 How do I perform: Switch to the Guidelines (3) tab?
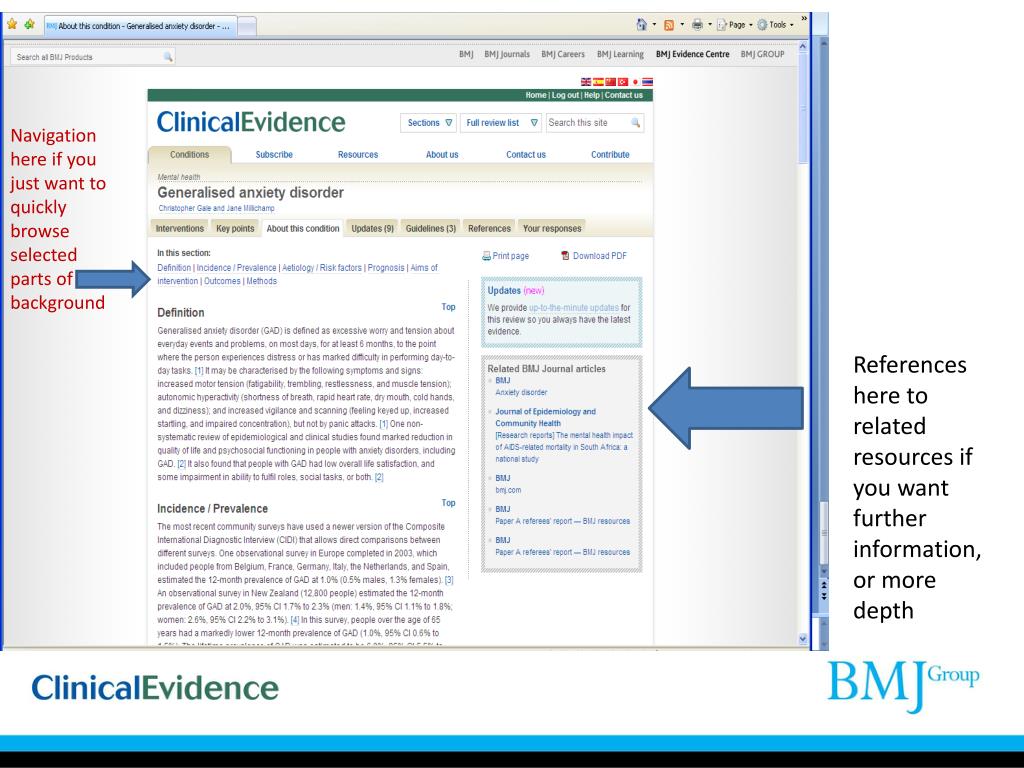[x=430, y=229]
